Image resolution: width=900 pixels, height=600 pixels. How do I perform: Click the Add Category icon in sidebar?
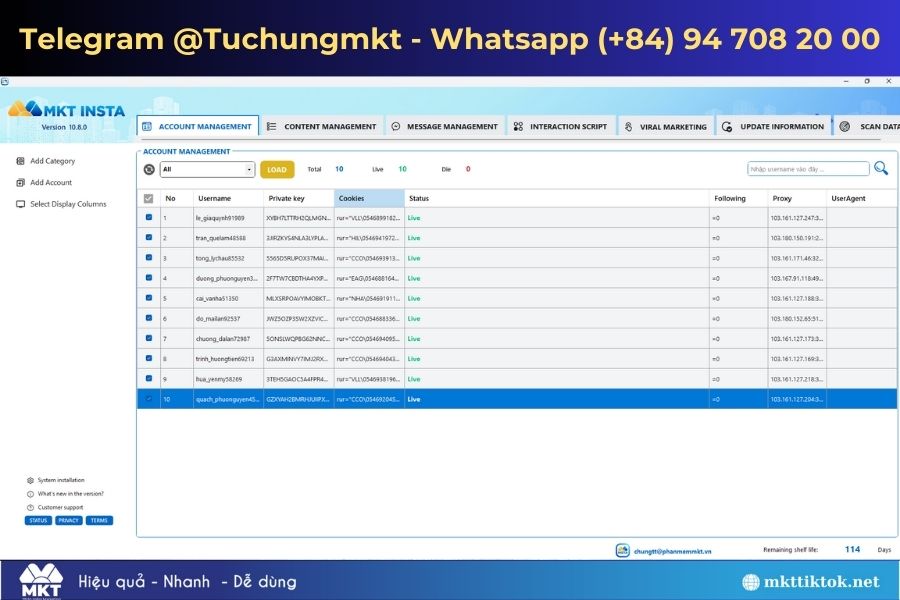coord(21,161)
